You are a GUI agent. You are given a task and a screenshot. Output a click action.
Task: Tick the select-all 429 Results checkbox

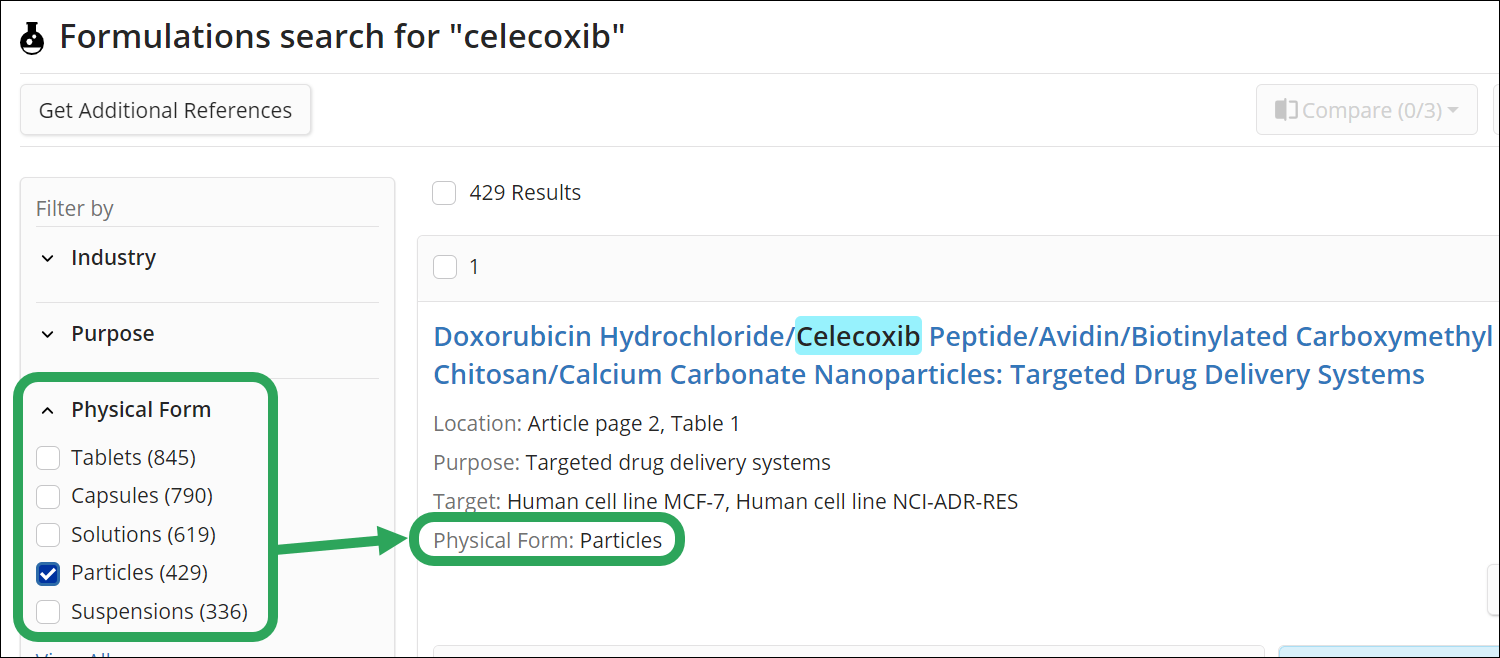444,193
